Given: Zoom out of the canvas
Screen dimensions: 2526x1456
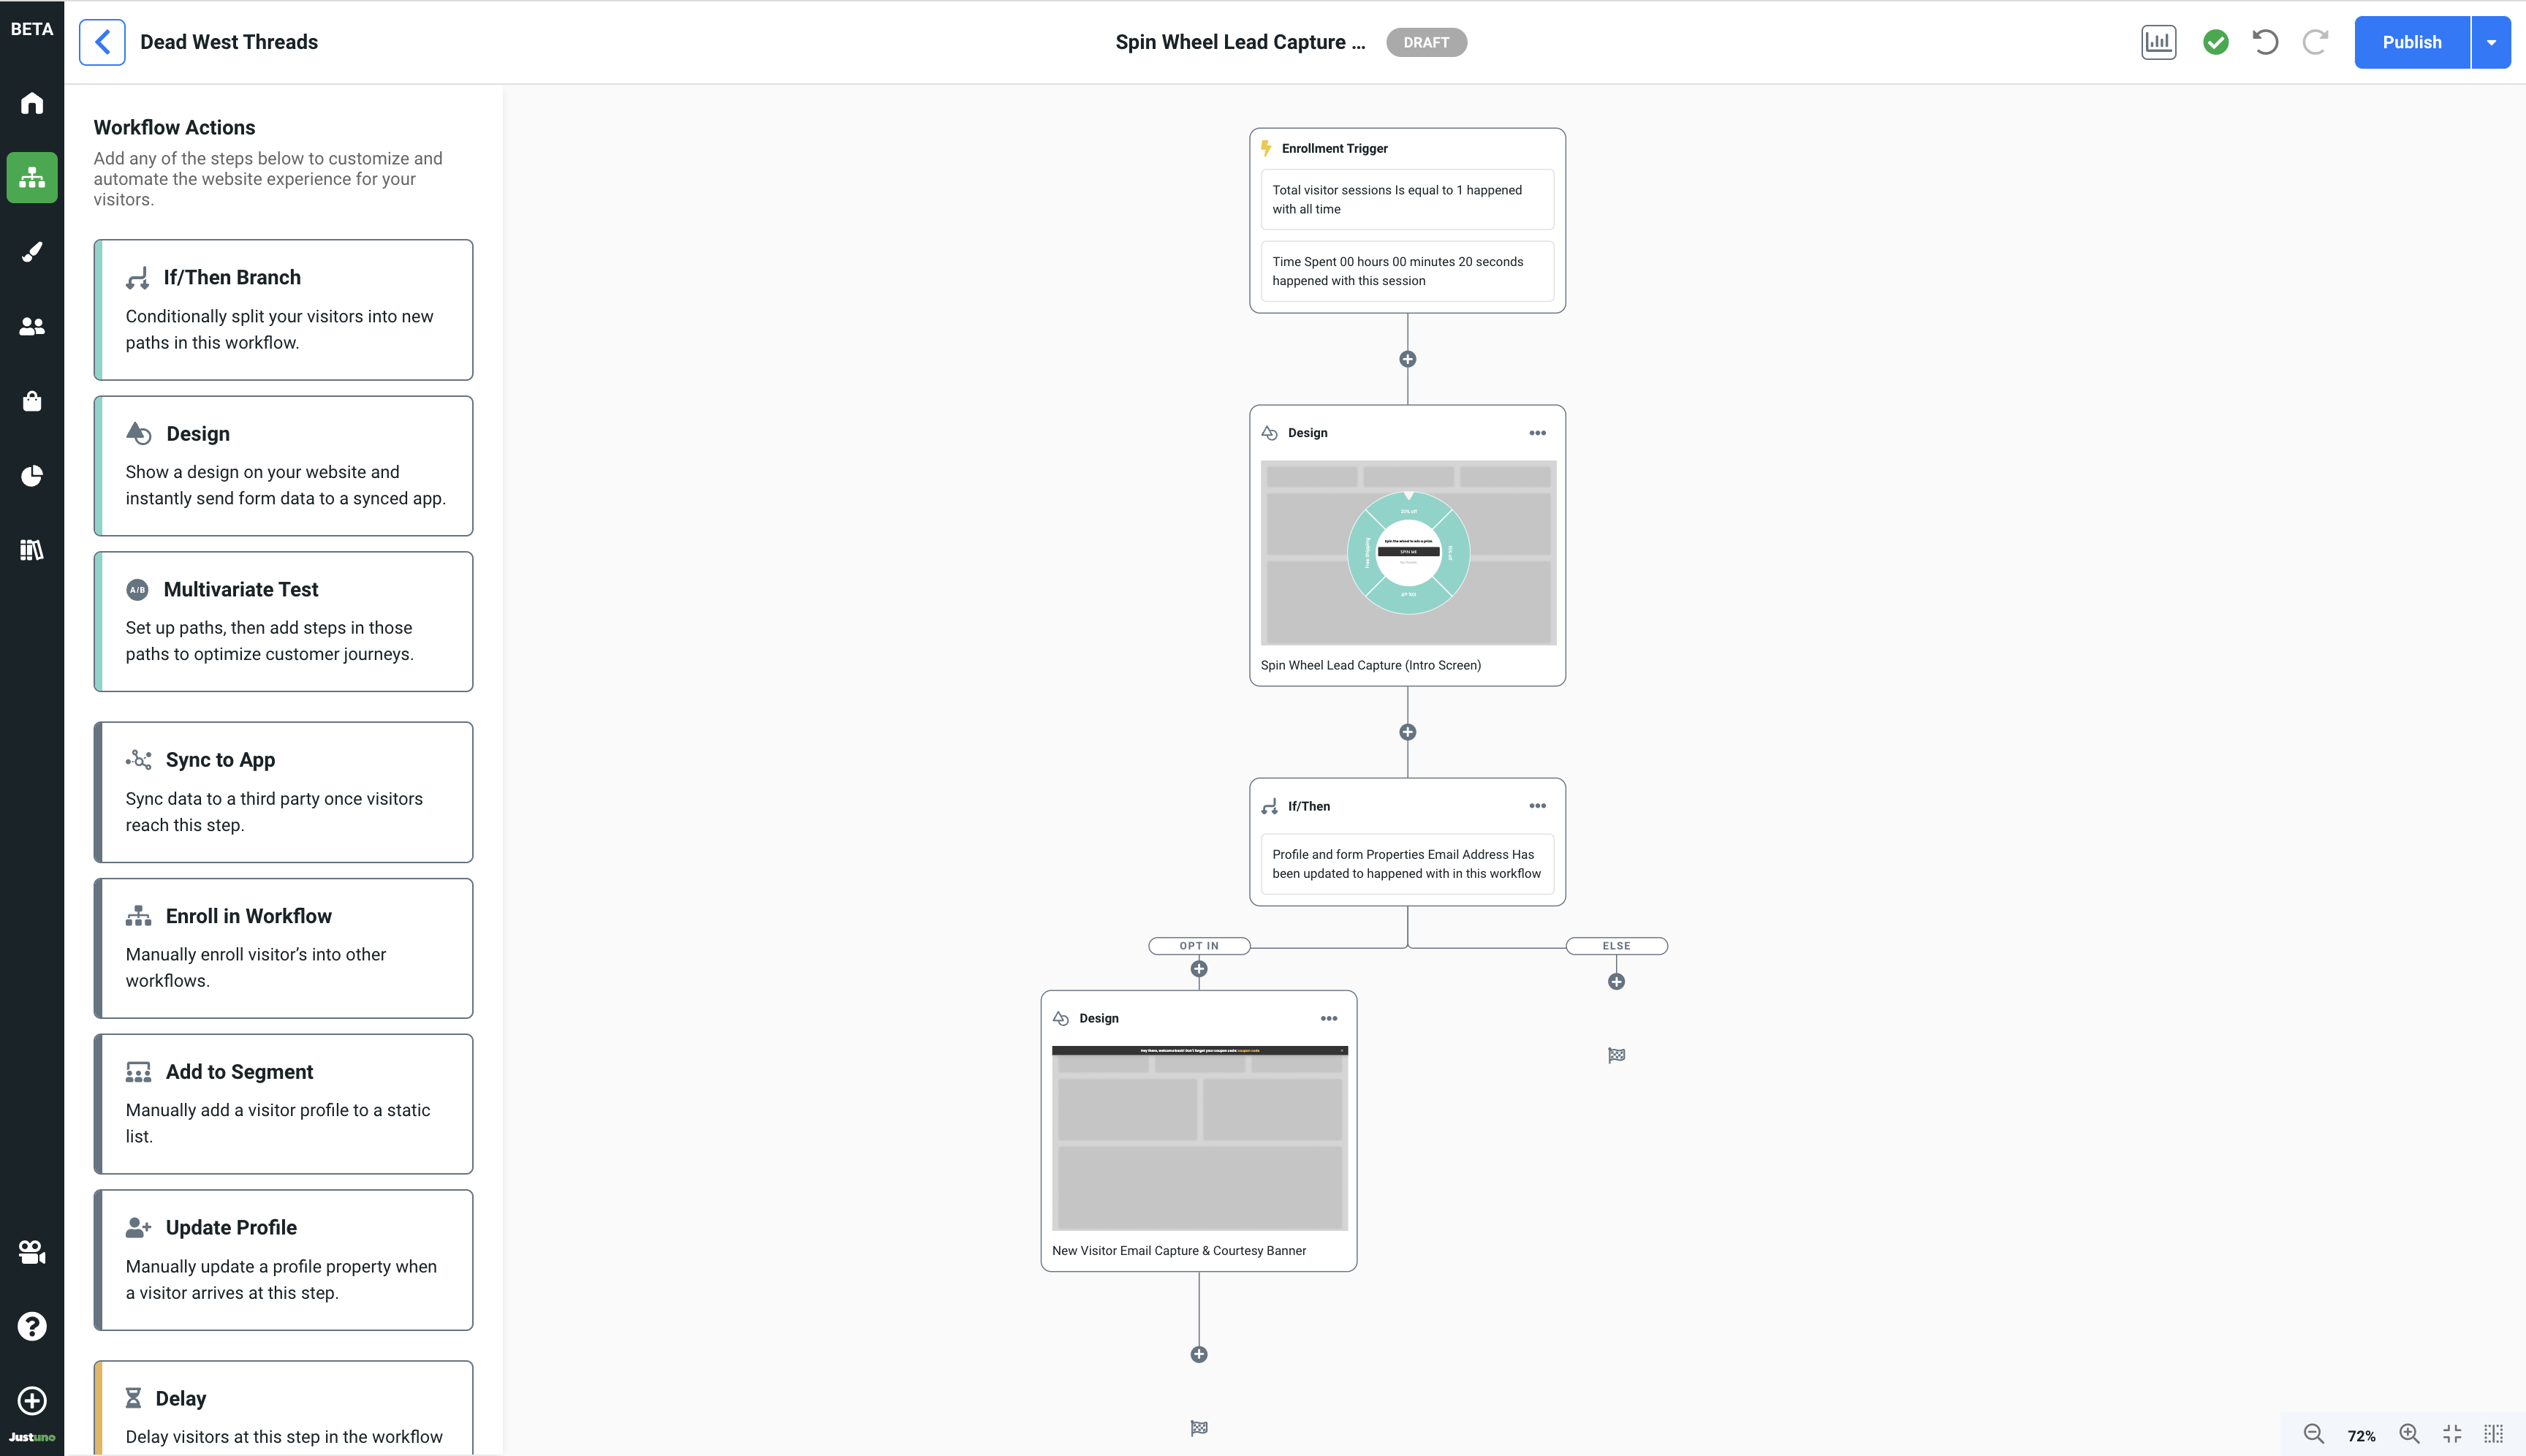Looking at the screenshot, I should 2313,1434.
